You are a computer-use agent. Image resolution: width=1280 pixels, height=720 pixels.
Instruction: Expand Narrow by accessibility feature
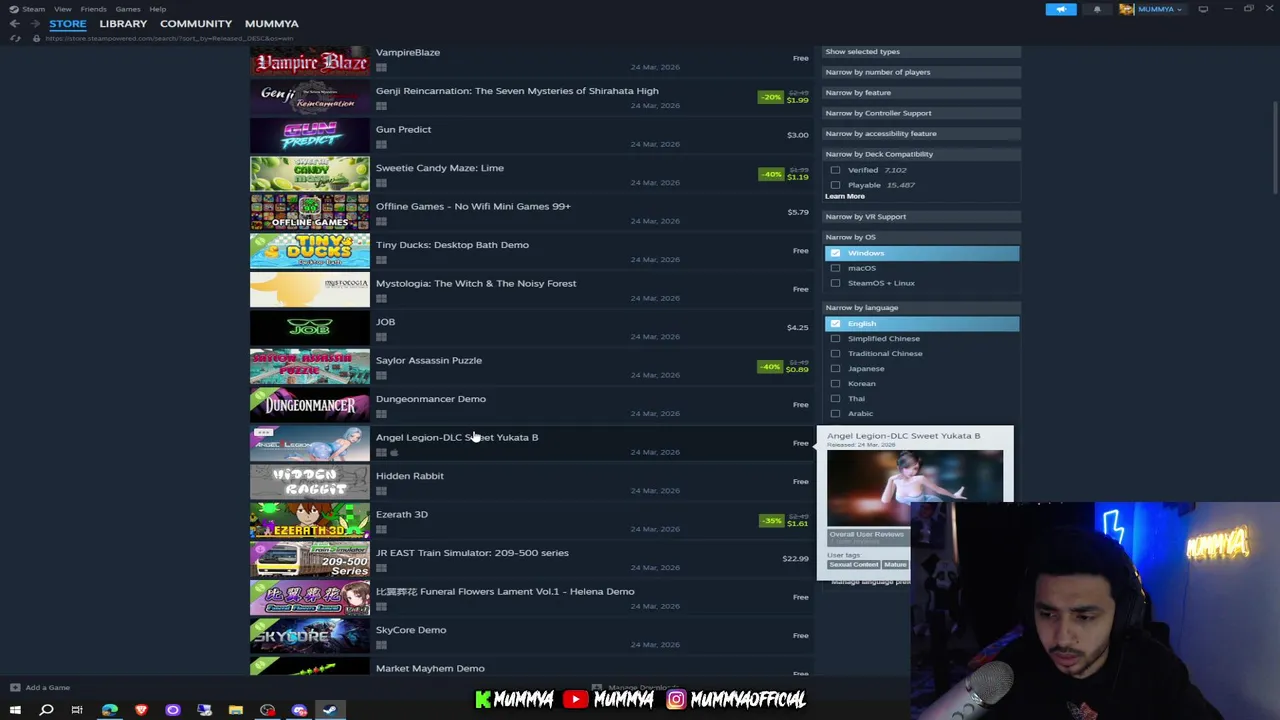tap(920, 133)
